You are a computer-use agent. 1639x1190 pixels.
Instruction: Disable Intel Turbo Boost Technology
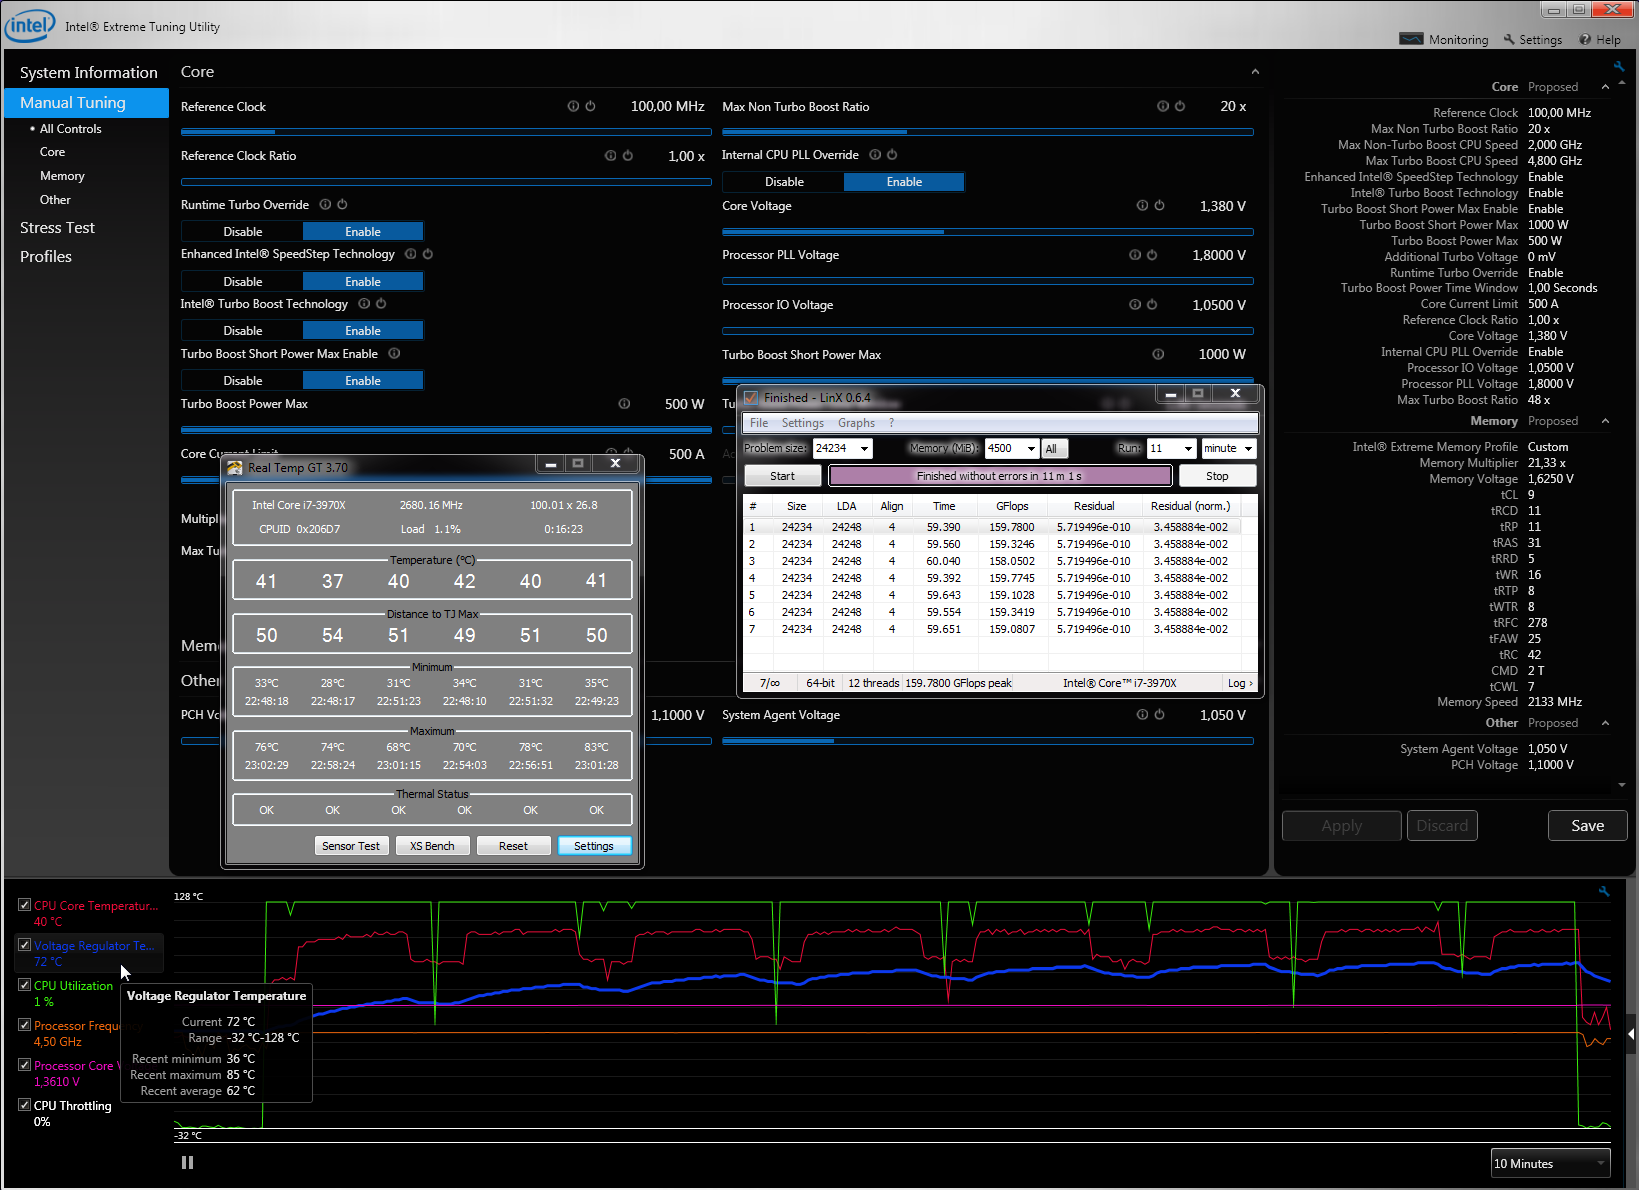pos(242,330)
